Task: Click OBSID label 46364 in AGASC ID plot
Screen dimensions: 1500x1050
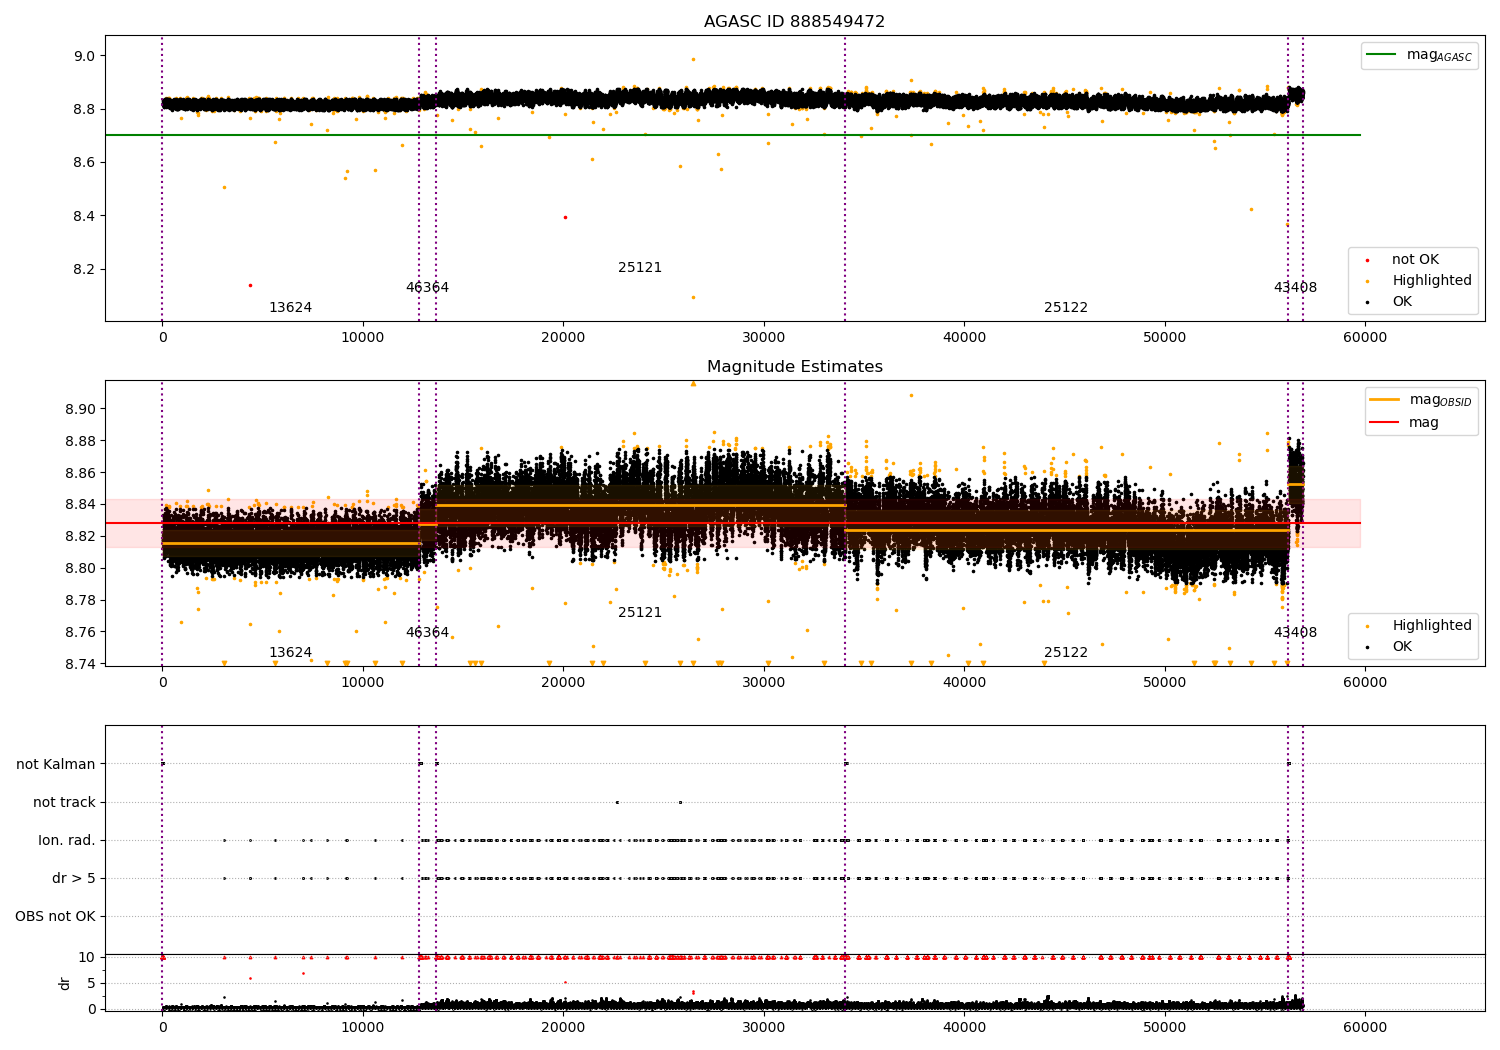Action: (427, 288)
